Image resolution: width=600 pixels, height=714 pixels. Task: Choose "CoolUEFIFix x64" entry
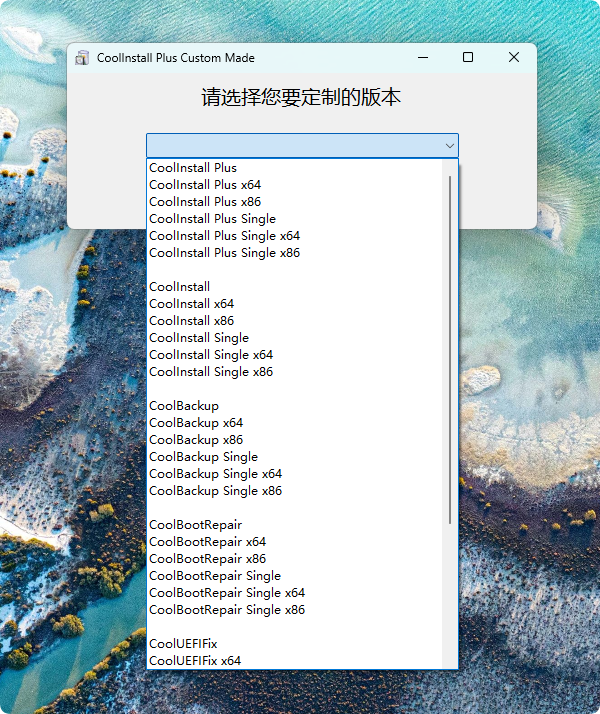click(195, 661)
